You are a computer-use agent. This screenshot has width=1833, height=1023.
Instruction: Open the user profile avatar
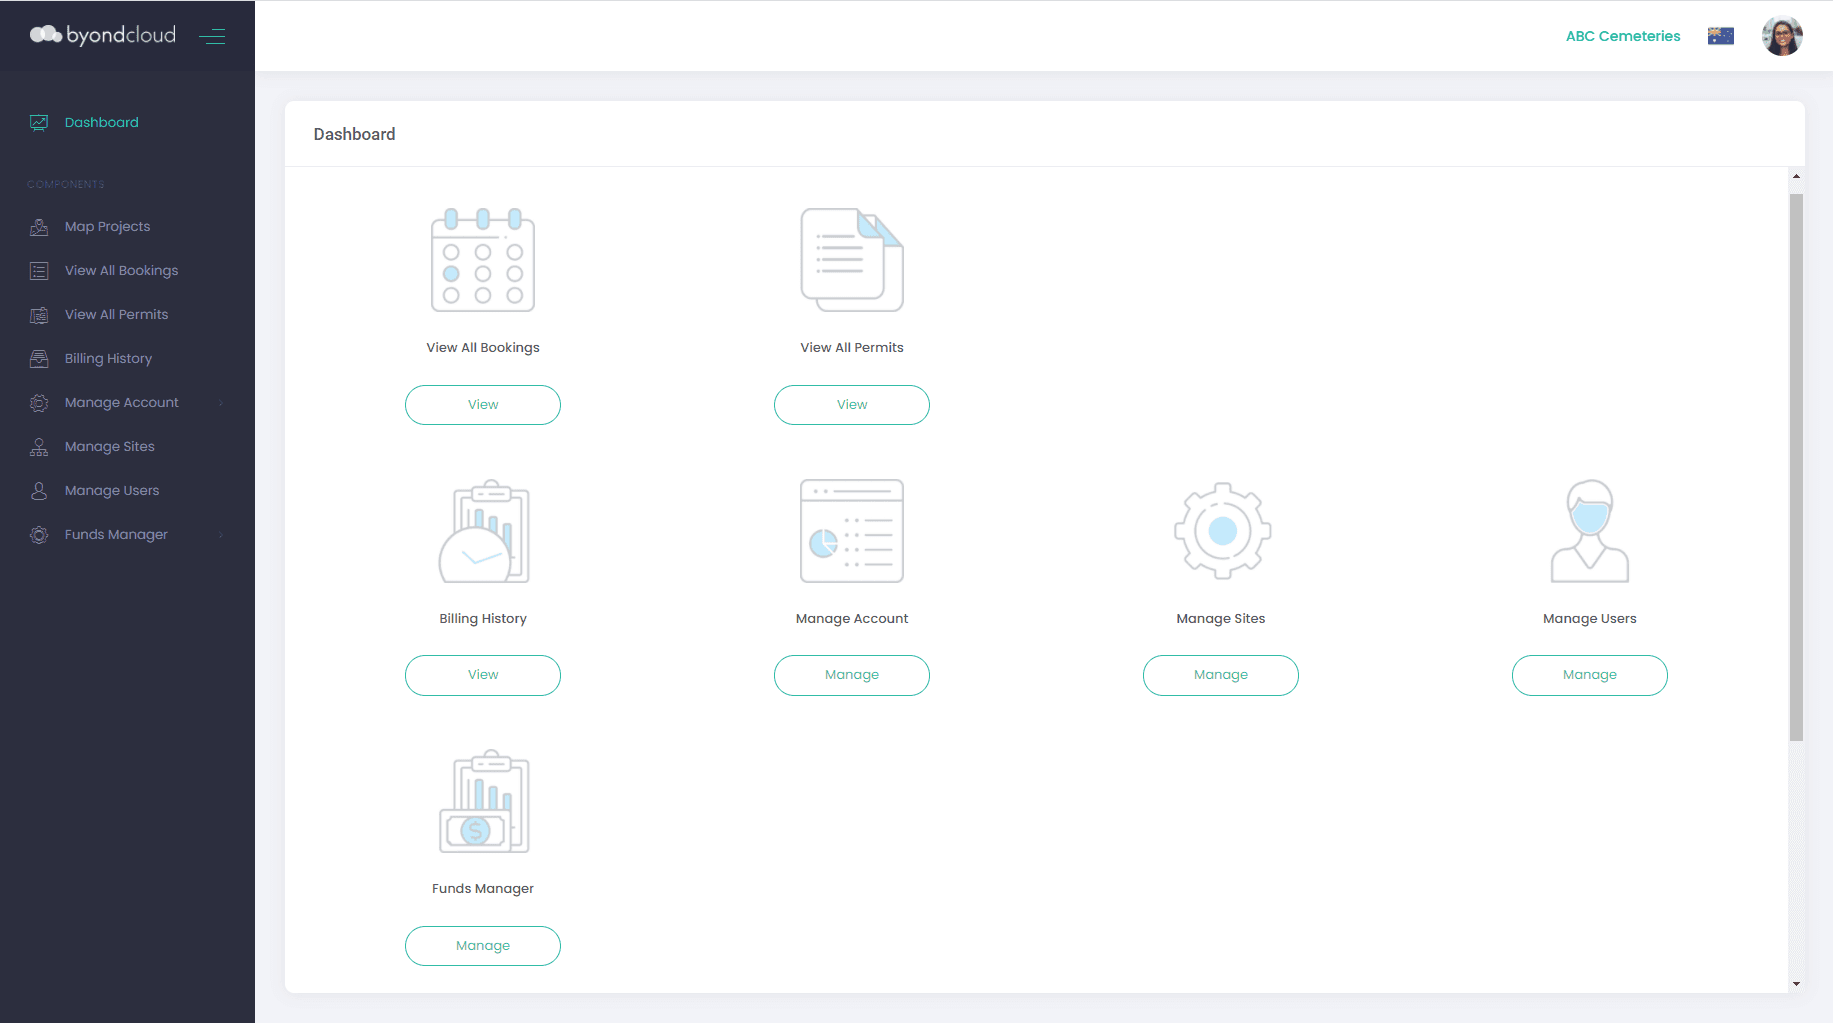click(x=1781, y=36)
